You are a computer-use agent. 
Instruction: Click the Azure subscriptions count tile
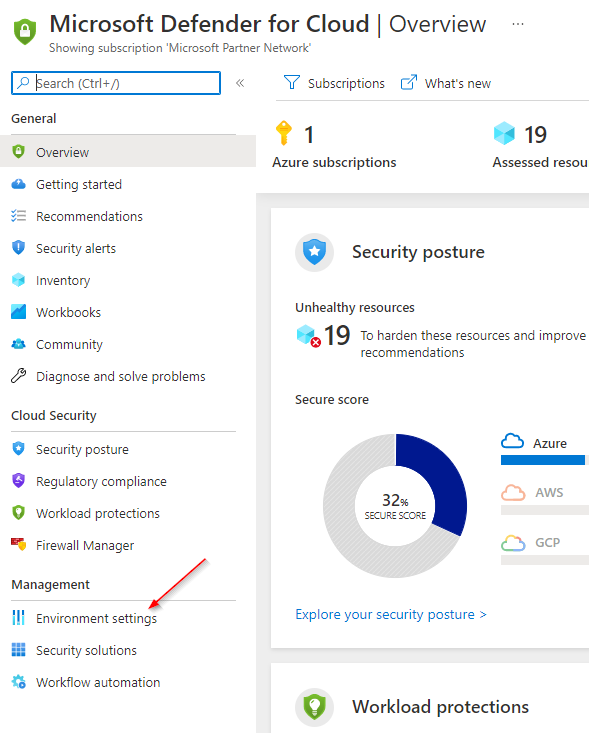334,145
